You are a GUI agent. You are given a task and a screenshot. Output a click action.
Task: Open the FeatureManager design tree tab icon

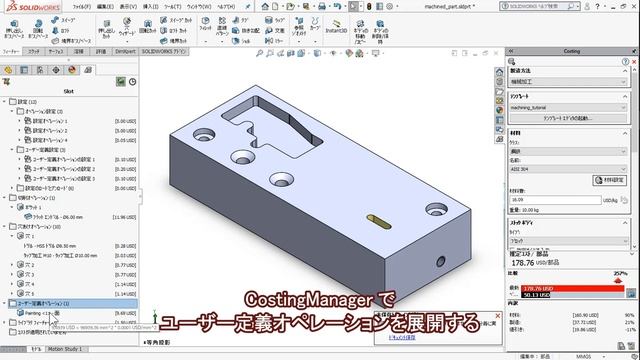click(8, 70)
